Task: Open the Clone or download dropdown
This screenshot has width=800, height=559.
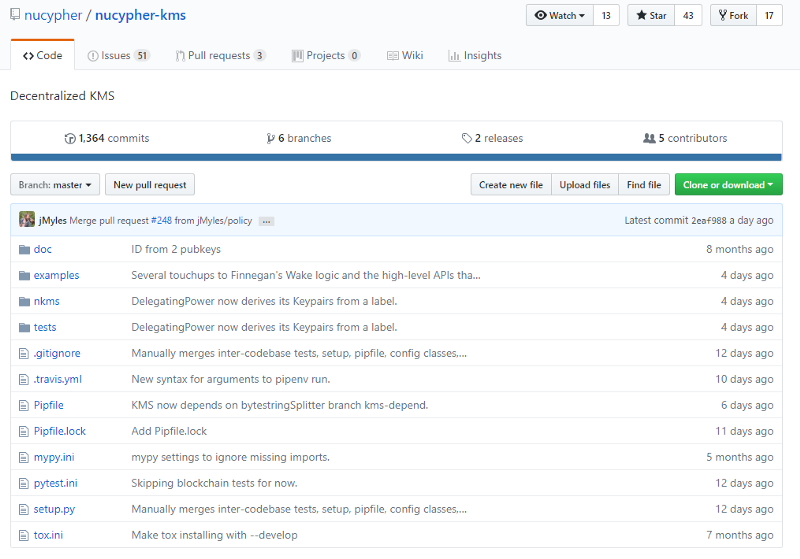Action: [x=728, y=185]
